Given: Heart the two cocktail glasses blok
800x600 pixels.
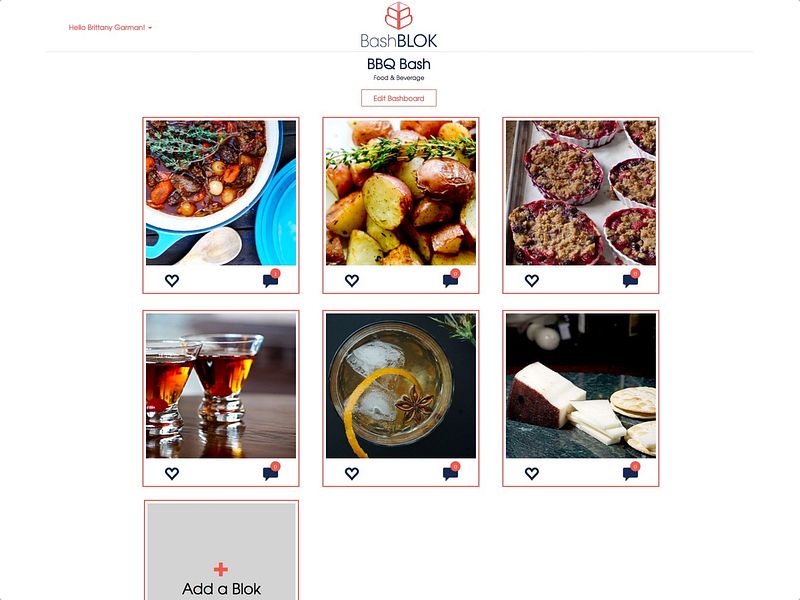Looking at the screenshot, I should click(172, 473).
